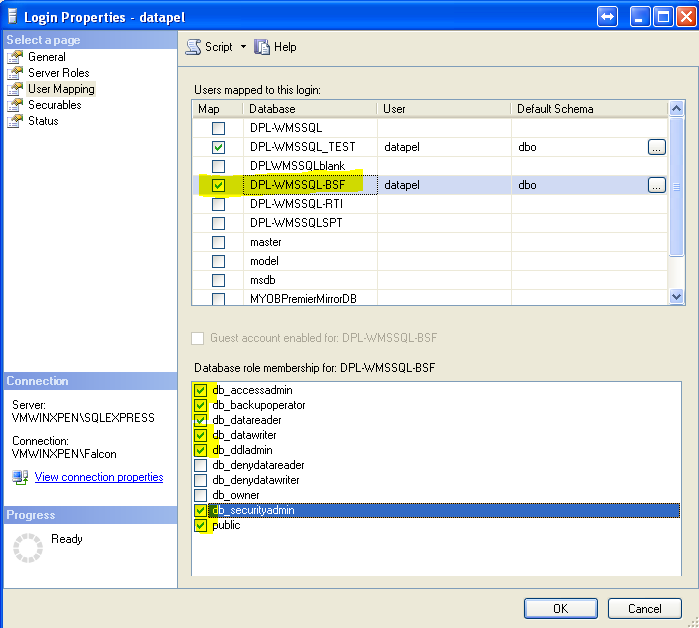Toggle db_datareader role membership
Viewport: 699px width, 628px height.
click(x=201, y=420)
